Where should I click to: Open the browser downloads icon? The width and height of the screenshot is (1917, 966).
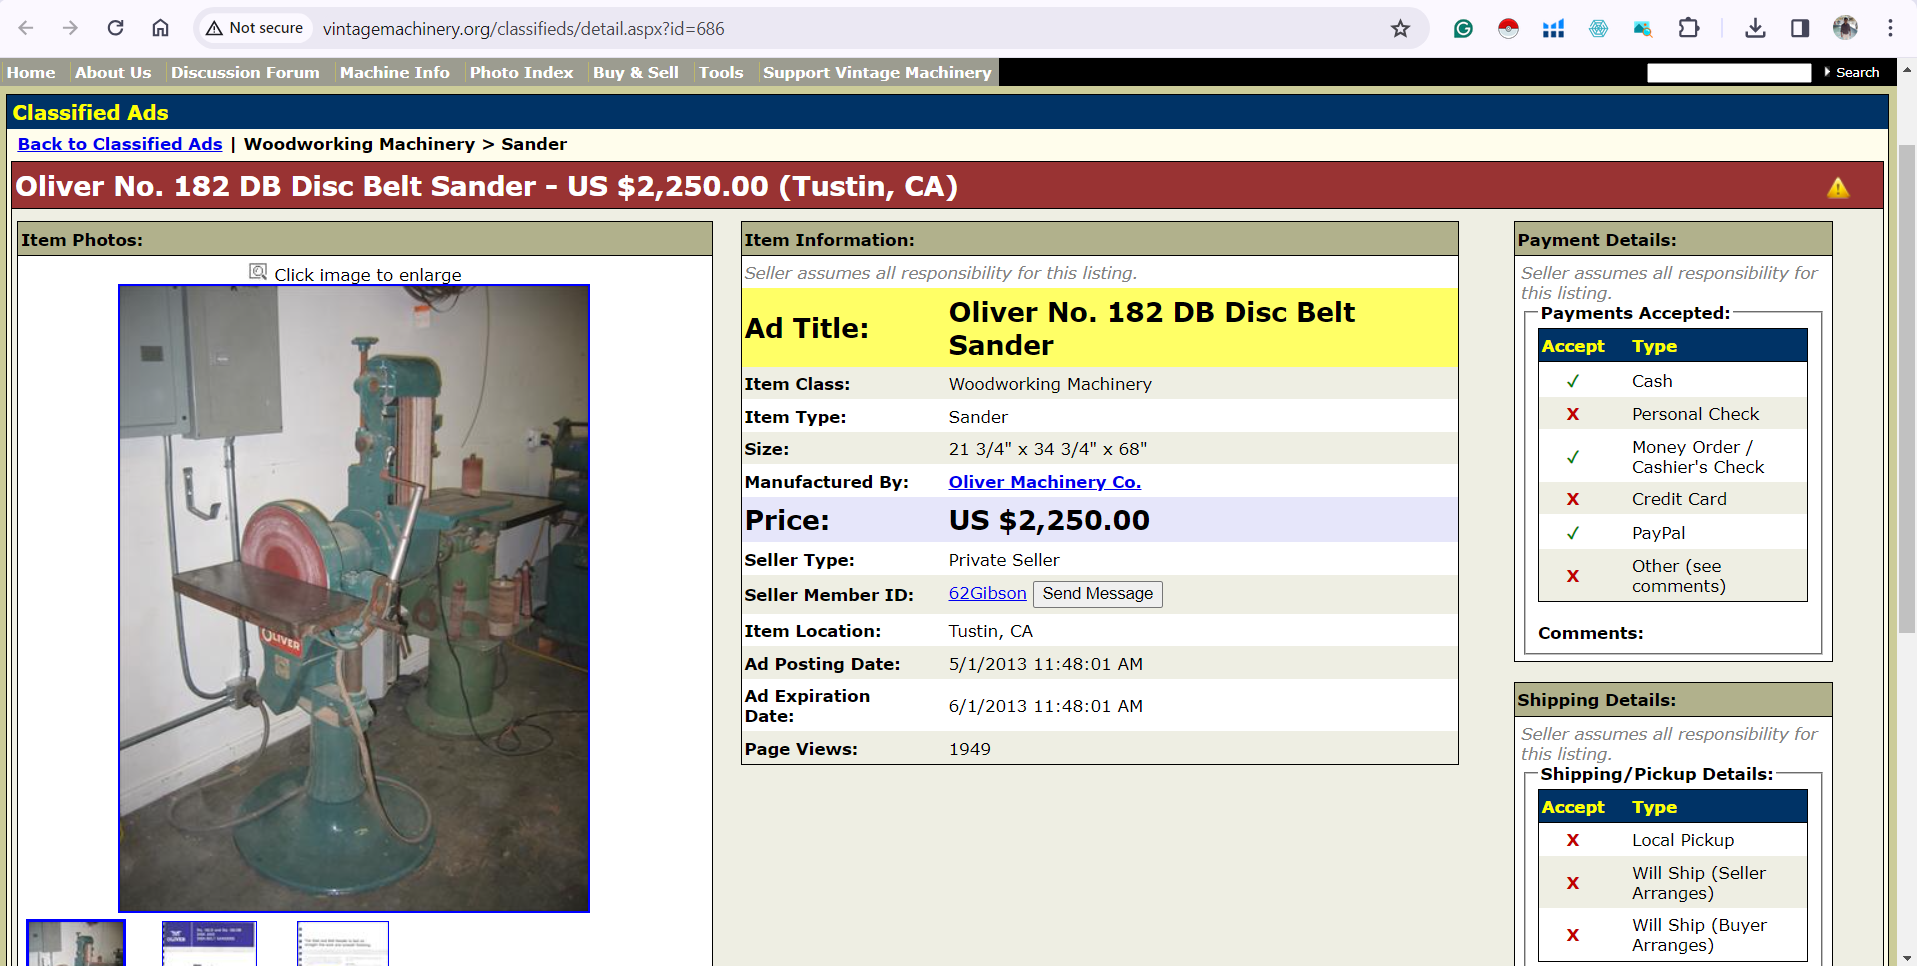point(1755,28)
